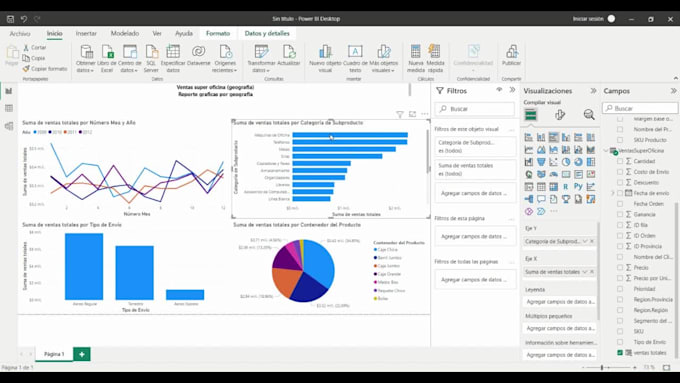Adjust the zoom slider in status bar
The height and width of the screenshot is (383, 680).
pos(602,367)
